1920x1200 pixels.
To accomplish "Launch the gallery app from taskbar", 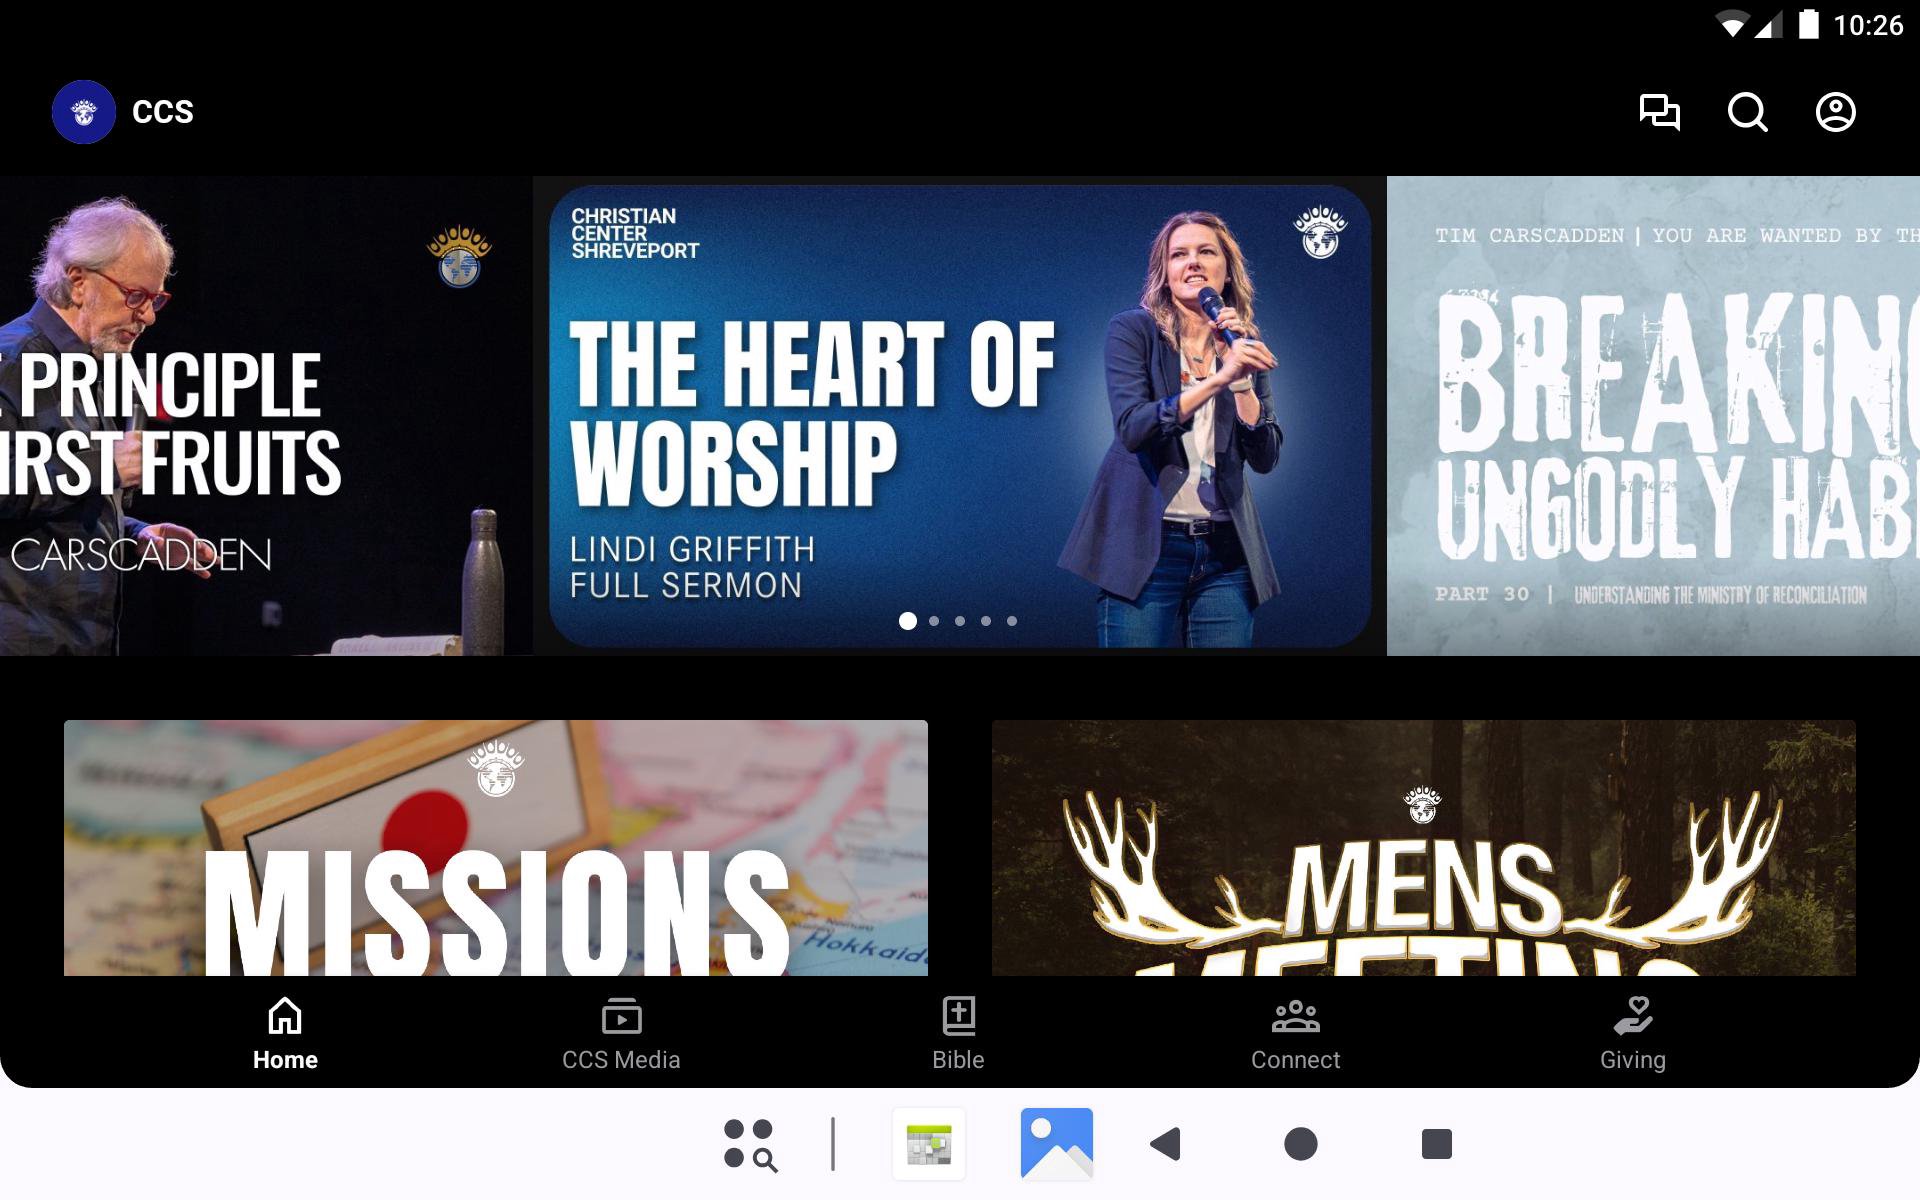I will (1056, 1144).
